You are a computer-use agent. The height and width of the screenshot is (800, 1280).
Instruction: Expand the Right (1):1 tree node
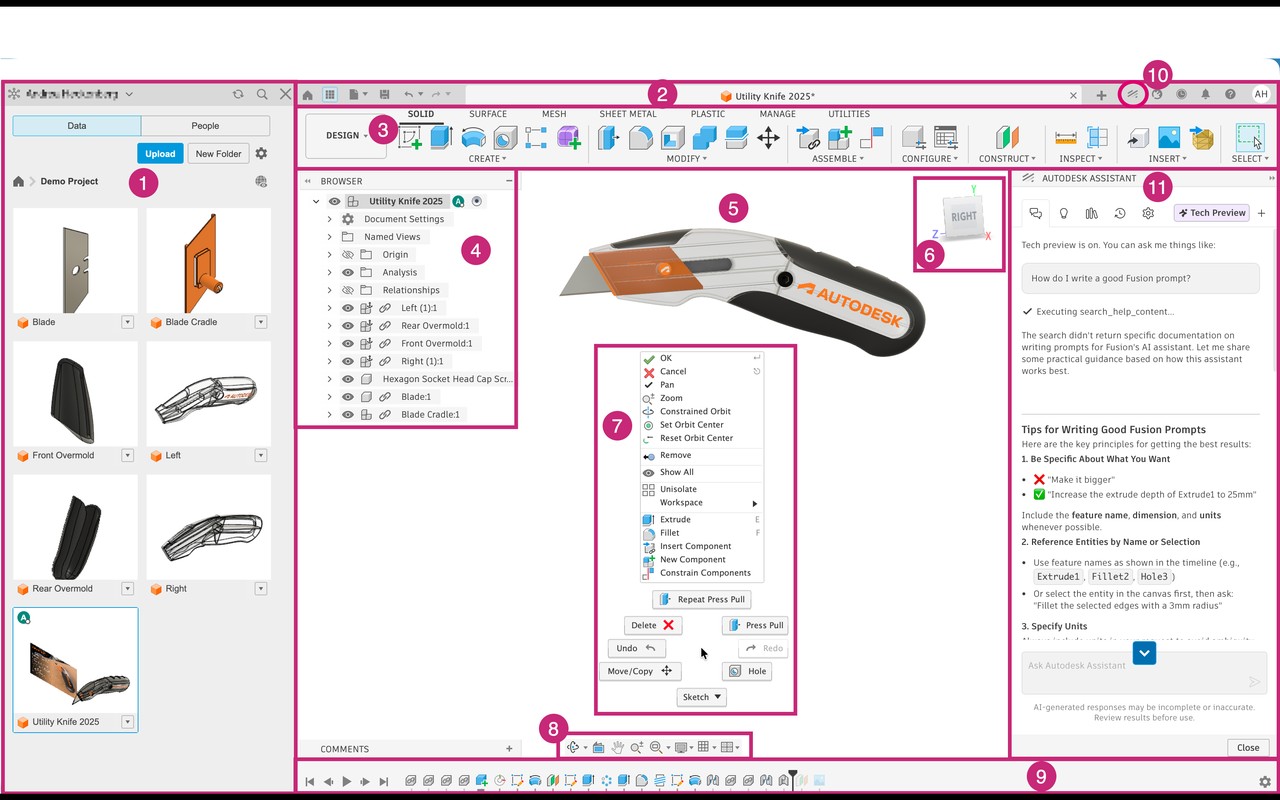tap(329, 361)
